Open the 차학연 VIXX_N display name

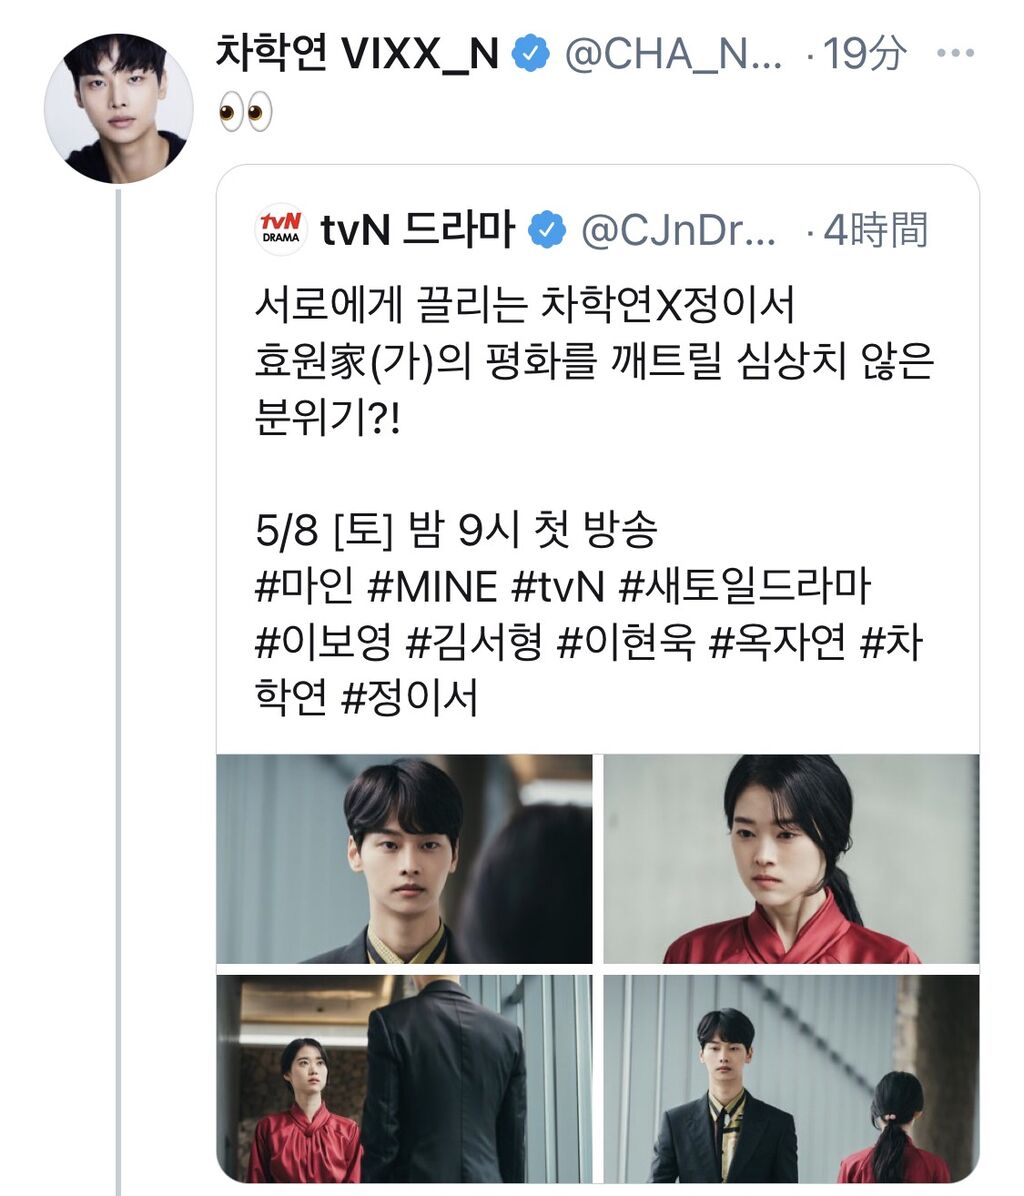357,53
